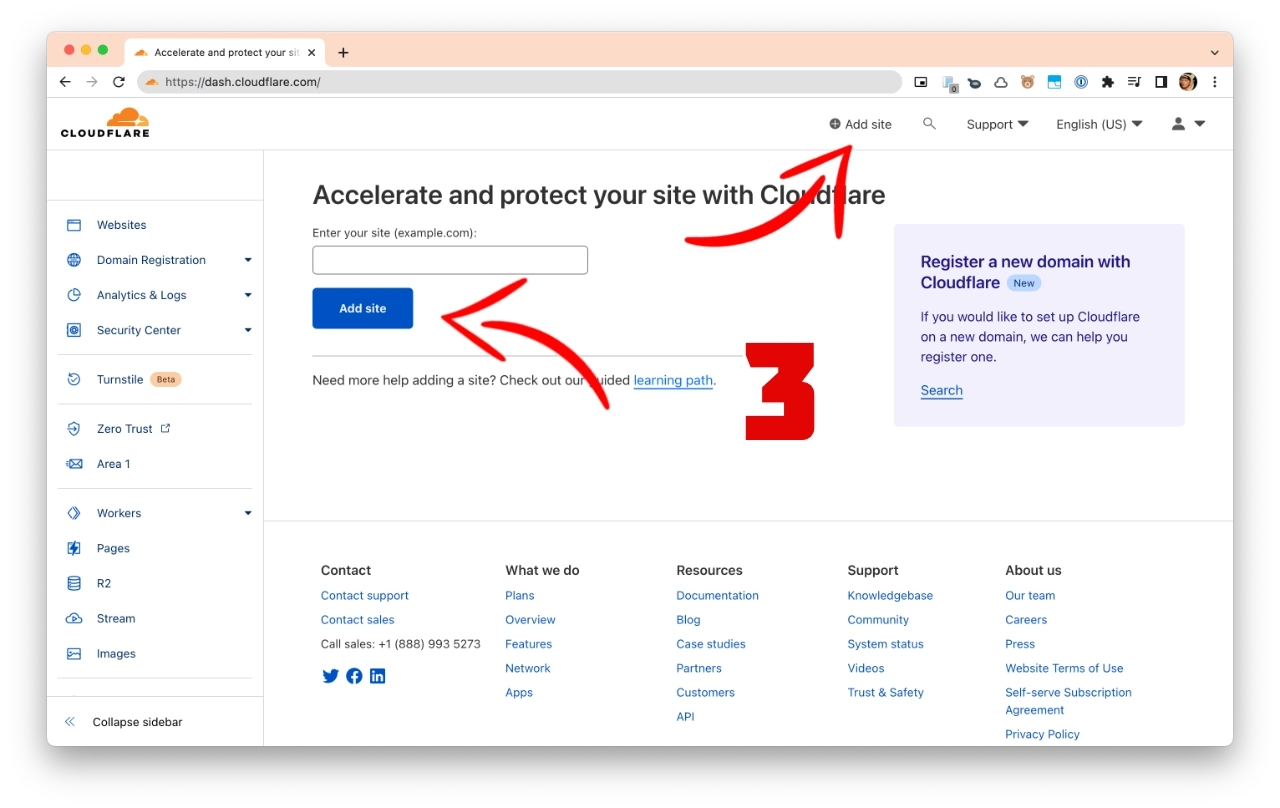This screenshot has height=808, width=1280.
Task: Open the tab search chevron in title bar
Action: pos(1214,52)
